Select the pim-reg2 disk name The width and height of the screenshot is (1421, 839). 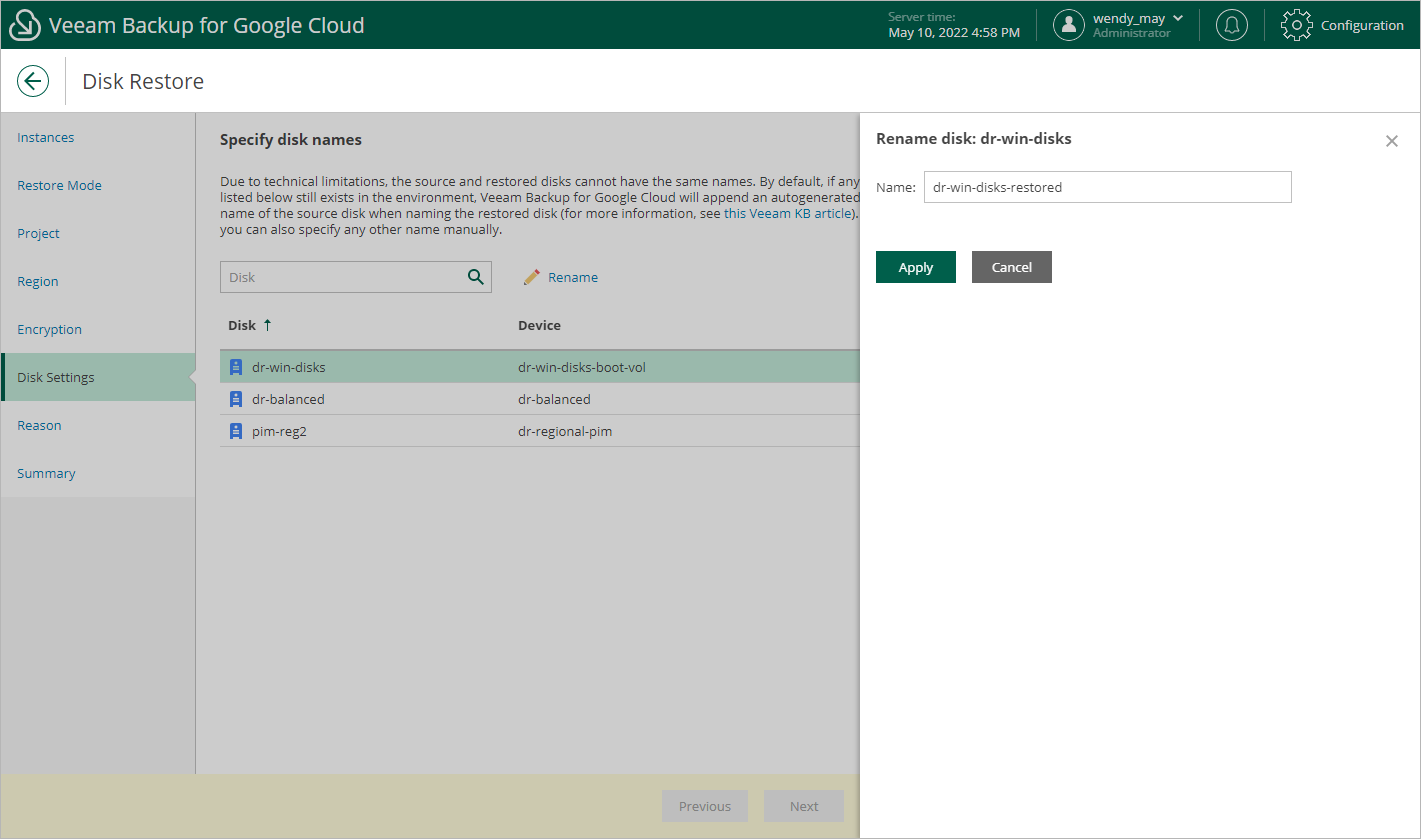[x=279, y=431]
